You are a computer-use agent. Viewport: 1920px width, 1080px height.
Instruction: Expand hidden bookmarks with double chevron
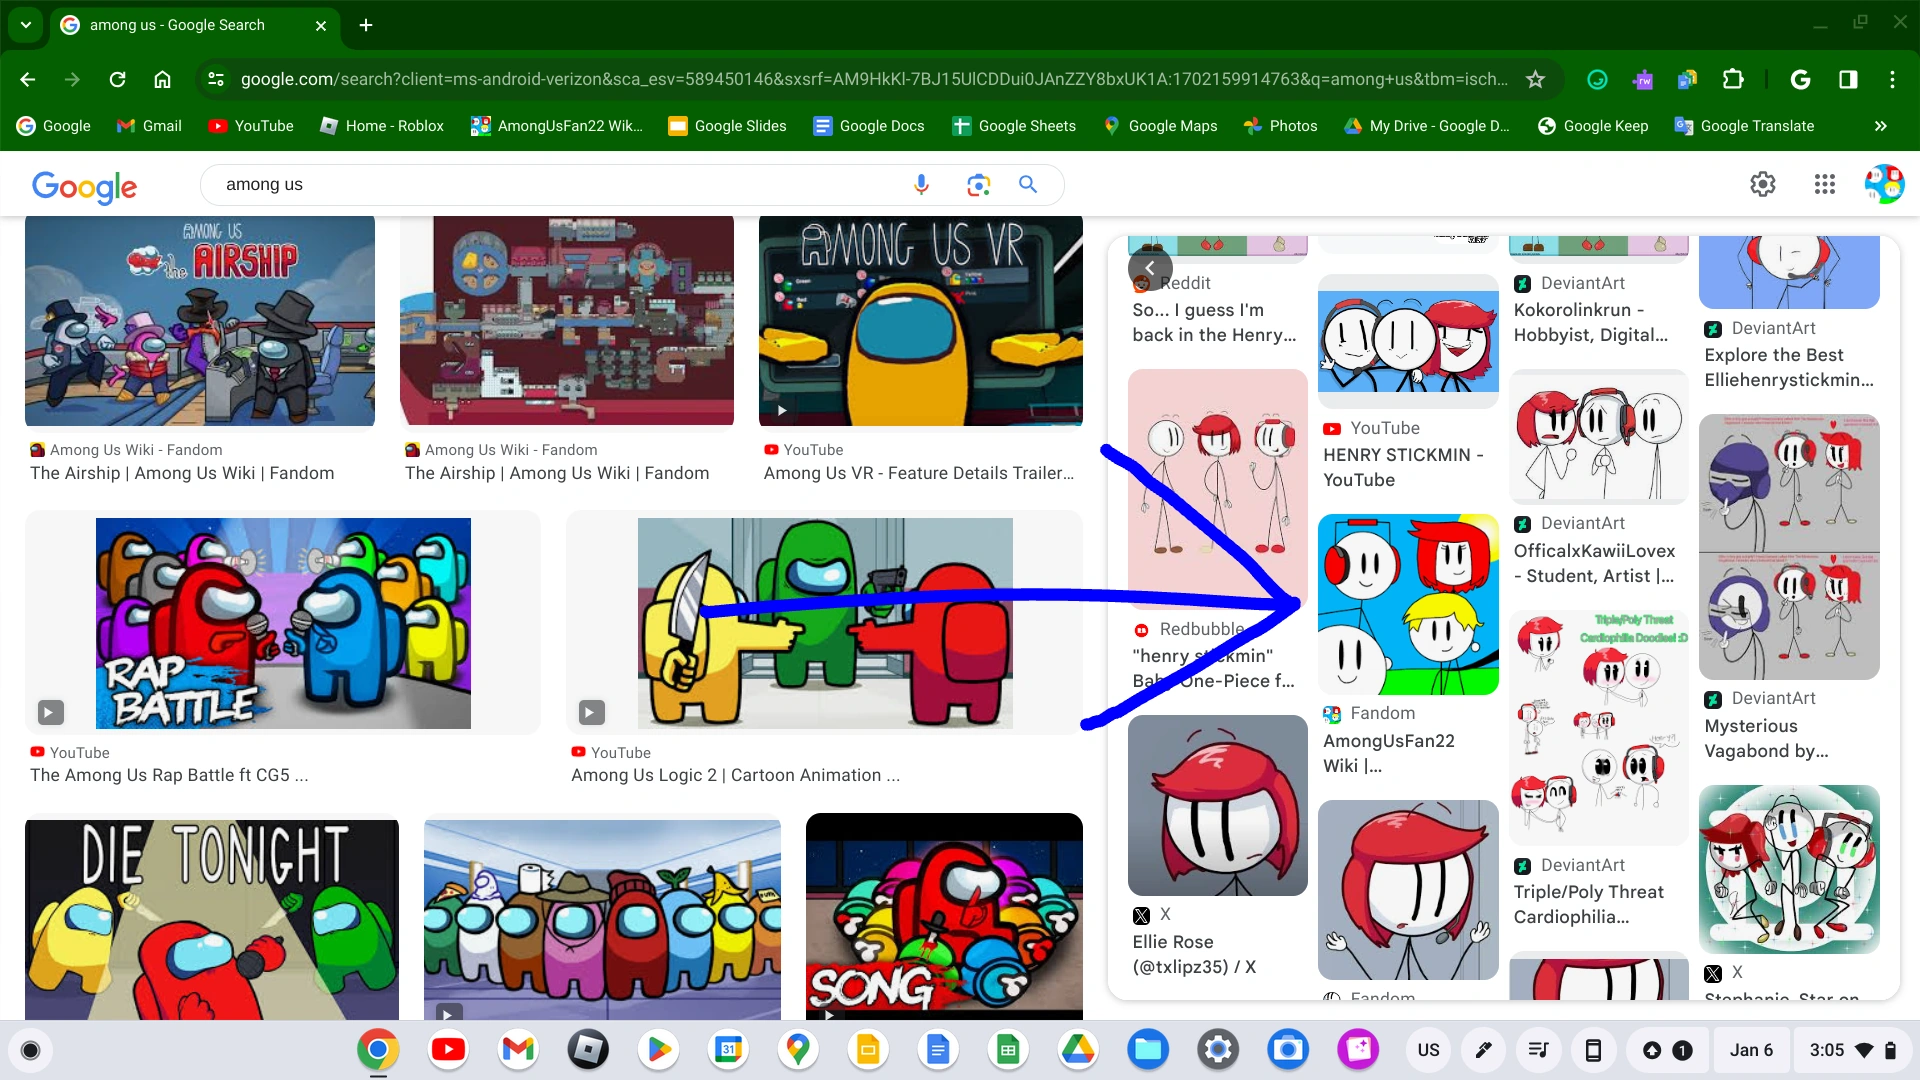(1880, 126)
